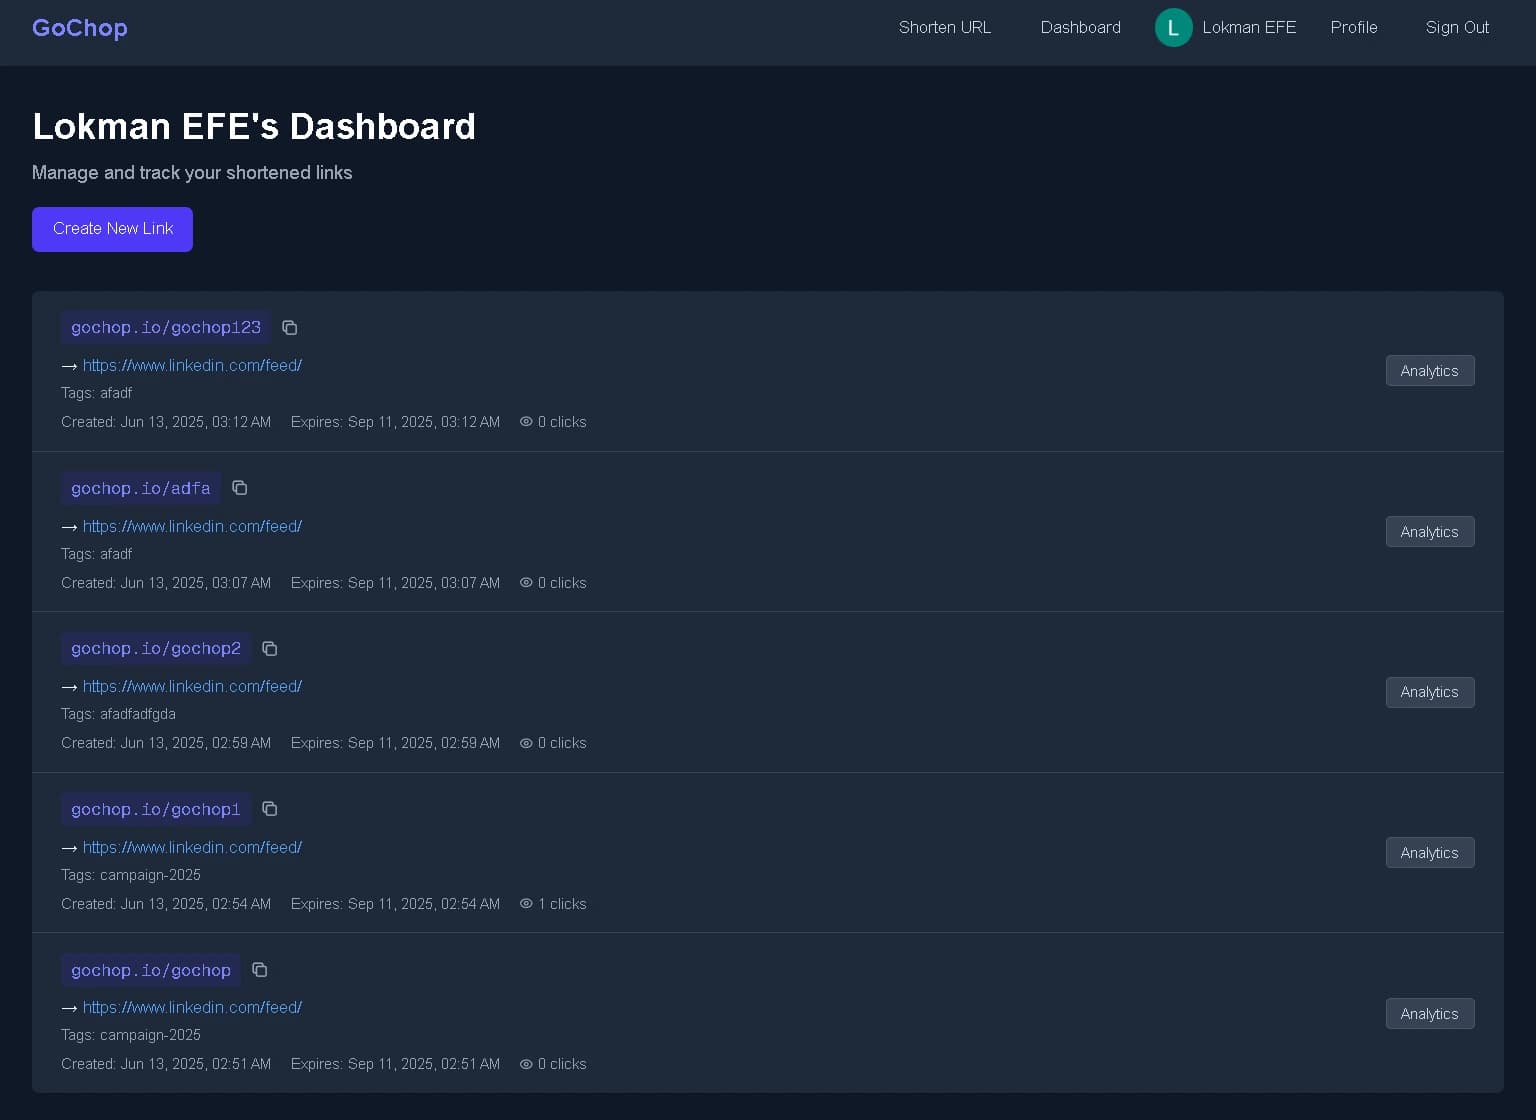View Analytics for gochop.io/gochop1
This screenshot has height=1120, width=1536.
tap(1429, 852)
